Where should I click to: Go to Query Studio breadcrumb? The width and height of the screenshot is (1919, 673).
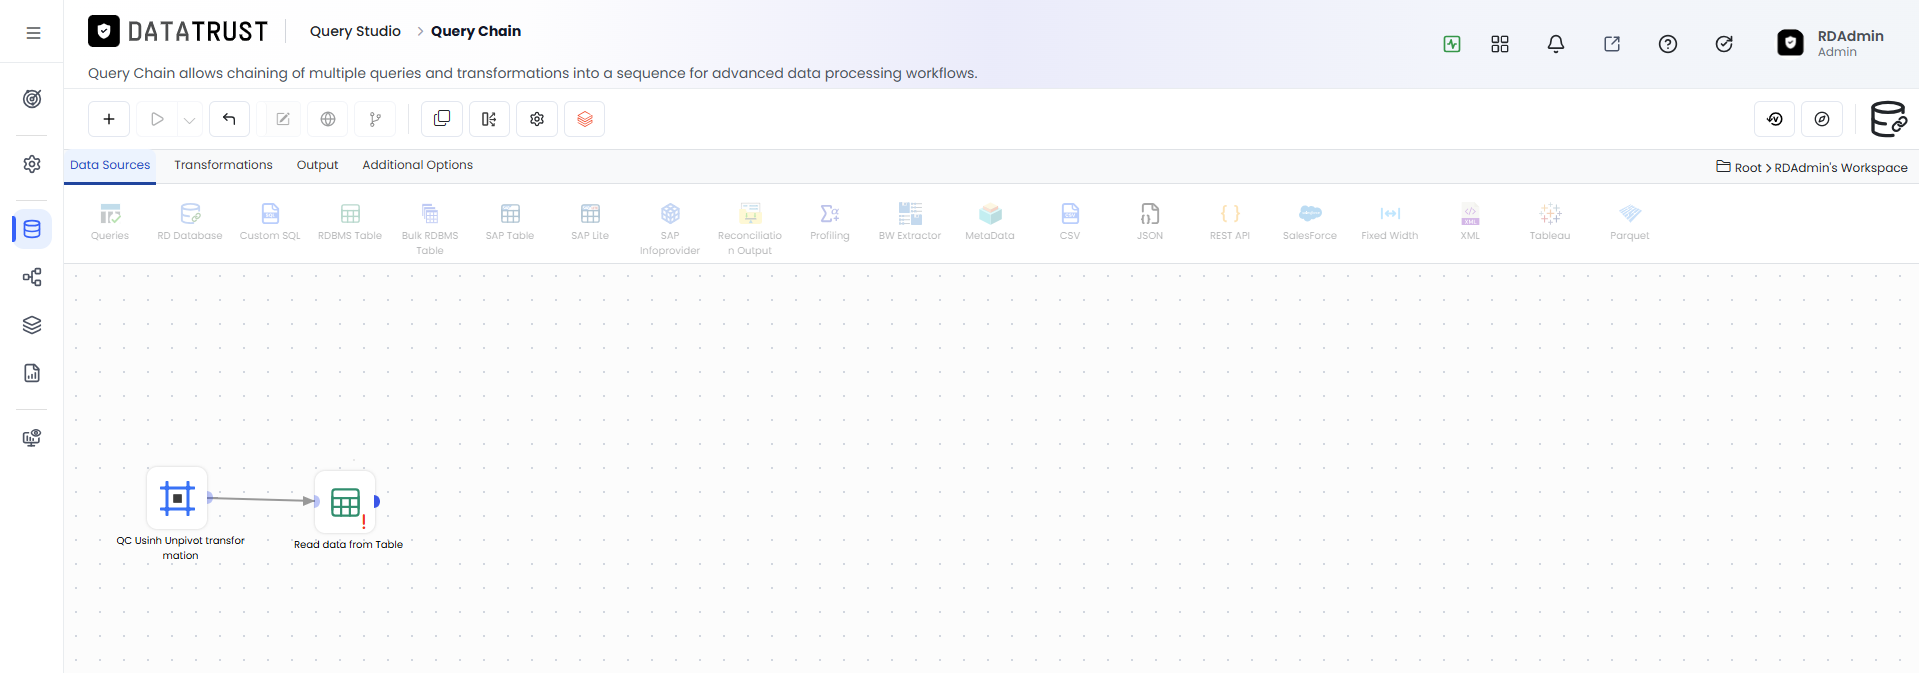point(355,31)
